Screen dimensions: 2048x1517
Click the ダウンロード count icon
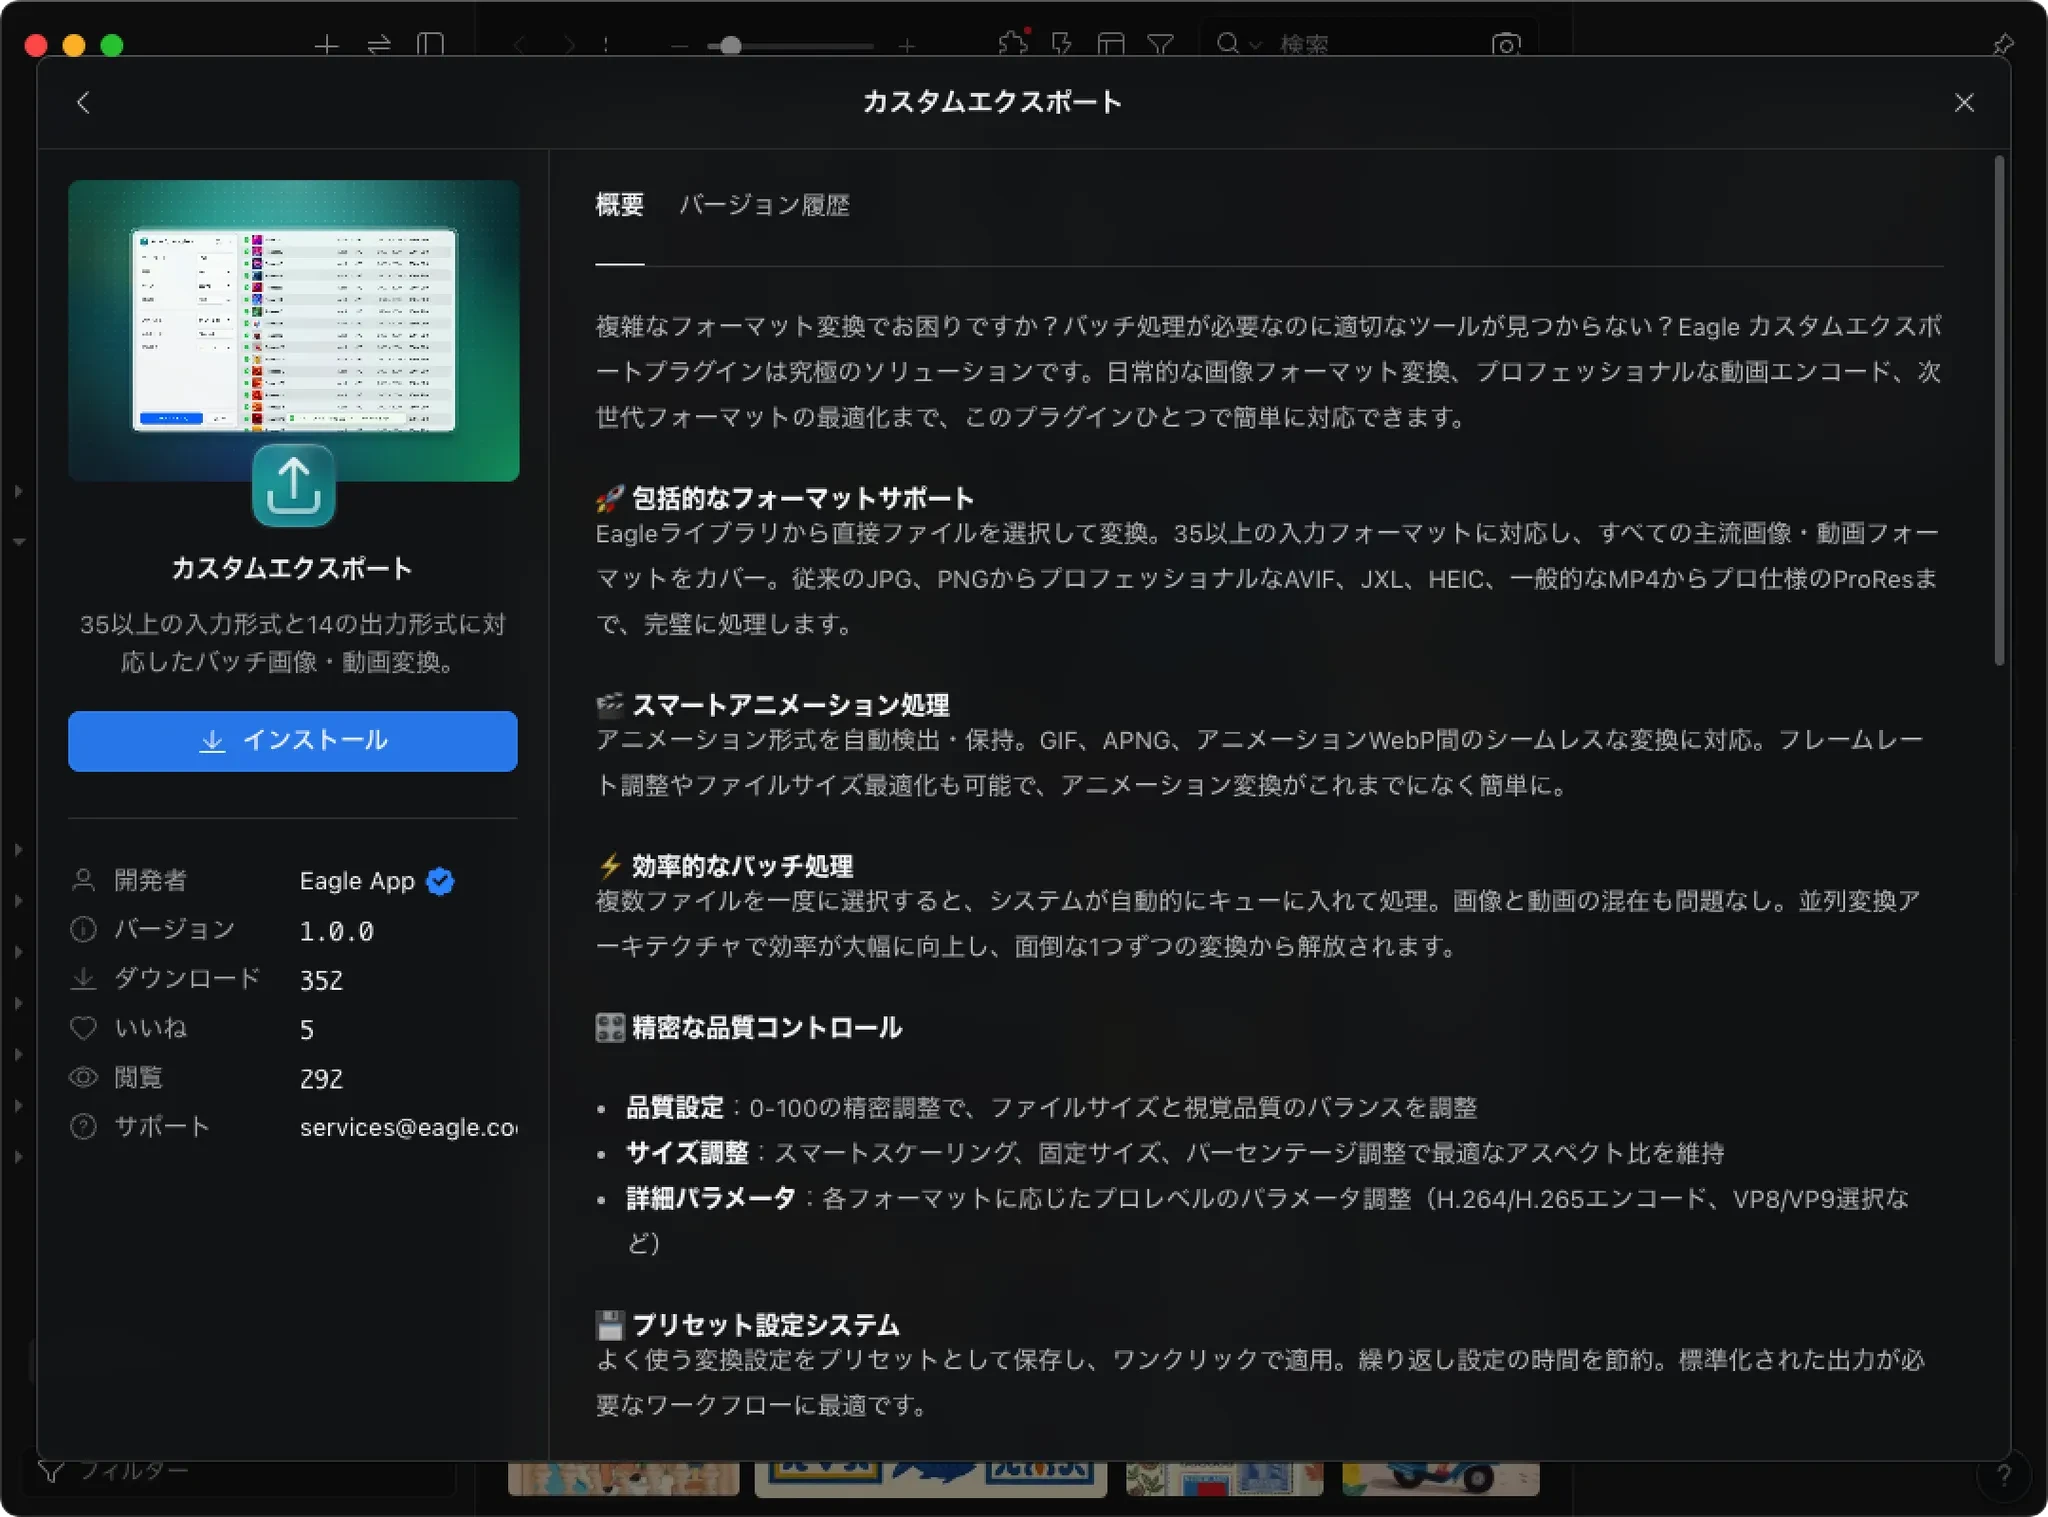84,979
